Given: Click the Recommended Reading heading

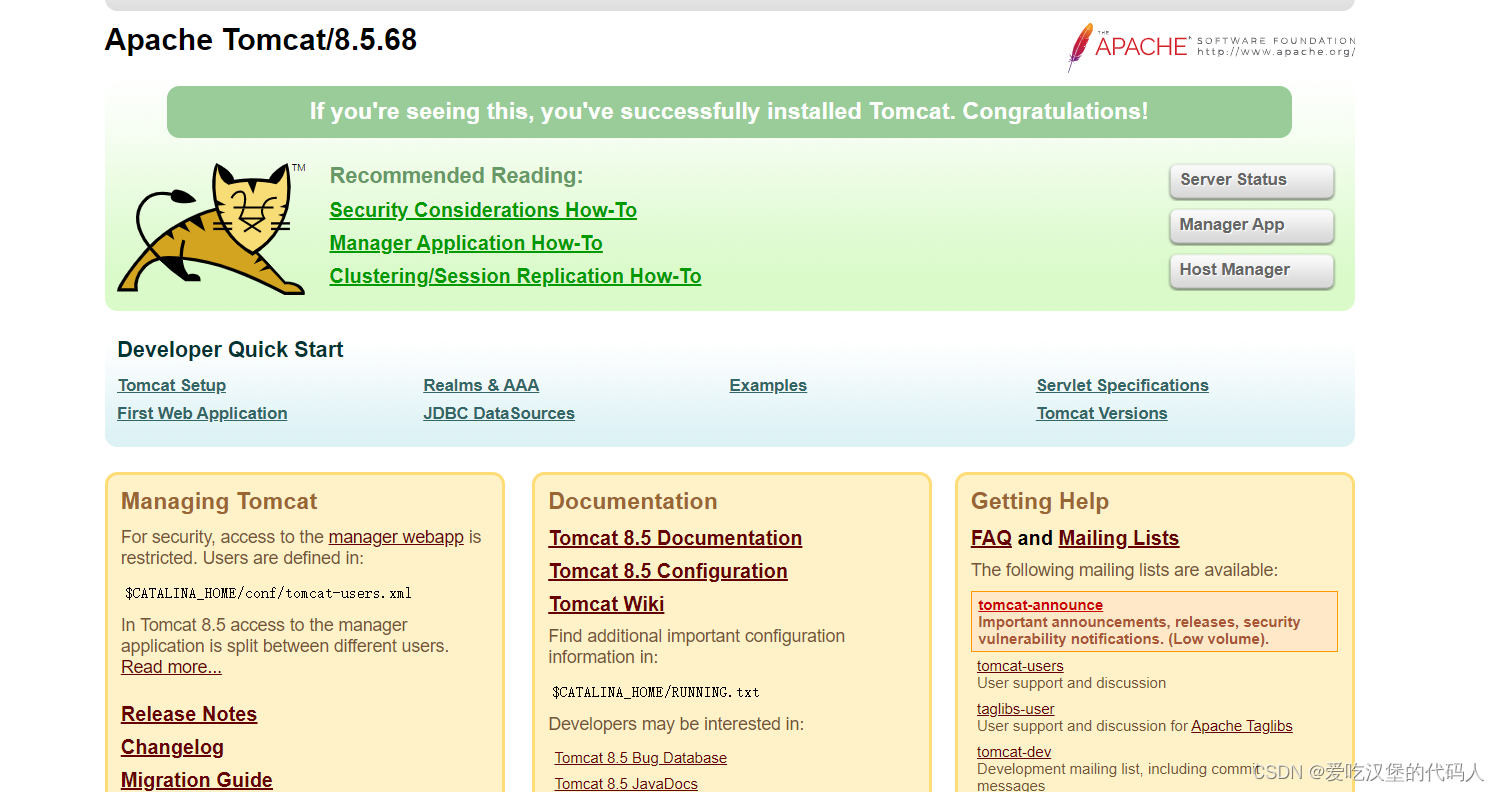Looking at the screenshot, I should pyautogui.click(x=456, y=176).
